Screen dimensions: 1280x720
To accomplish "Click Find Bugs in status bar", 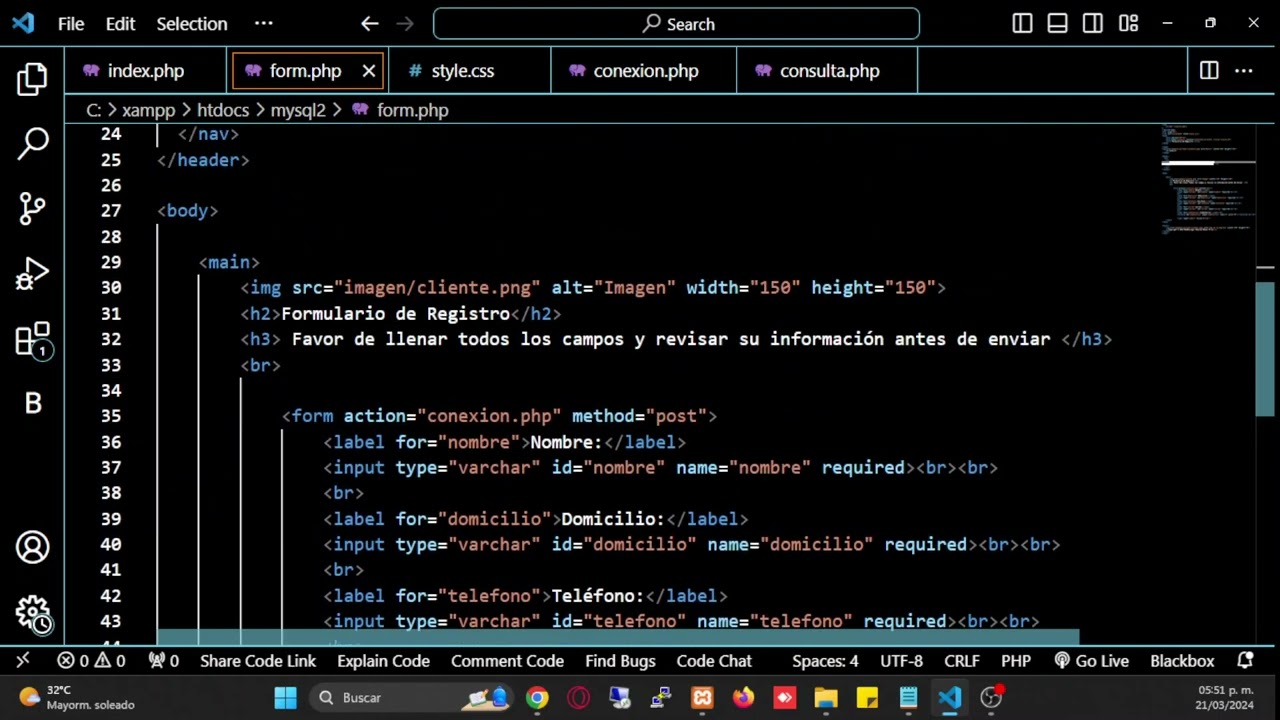I will click(x=620, y=660).
